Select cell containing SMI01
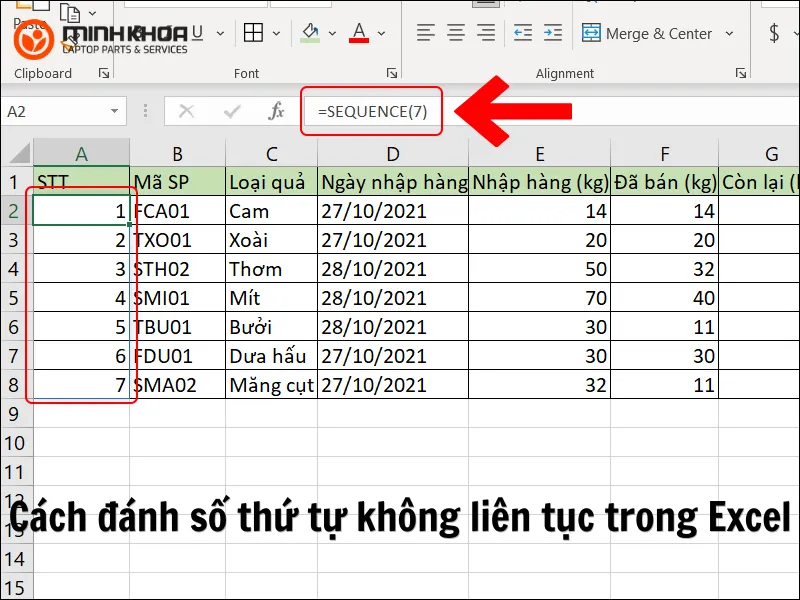The width and height of the screenshot is (800, 600). coord(178,297)
